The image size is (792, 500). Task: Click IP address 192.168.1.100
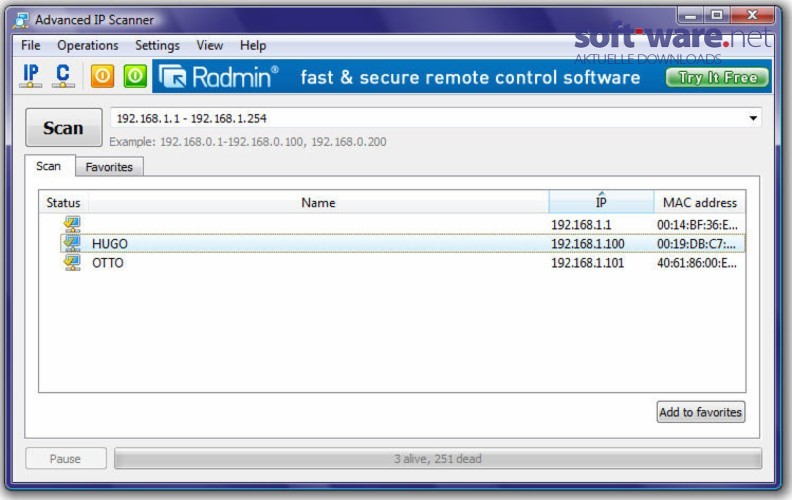[587, 244]
